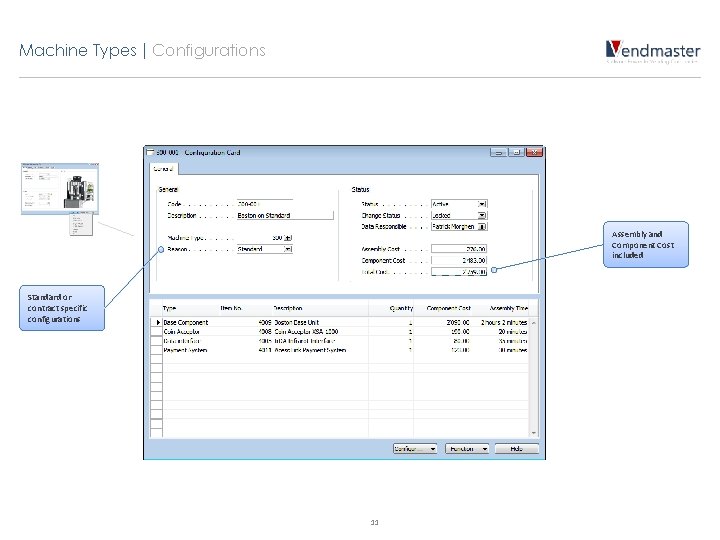This screenshot has height=540, width=720.
Task: Close the Configuration Card window
Action: 534,152
